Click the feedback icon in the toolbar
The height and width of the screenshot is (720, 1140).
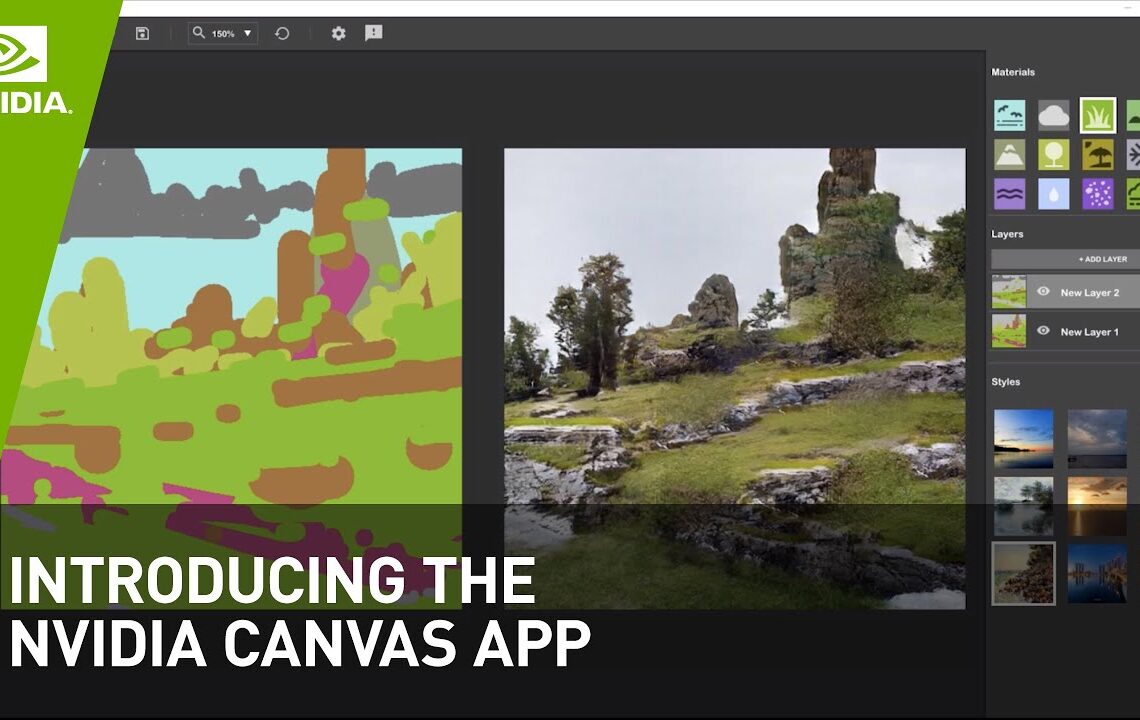(373, 33)
